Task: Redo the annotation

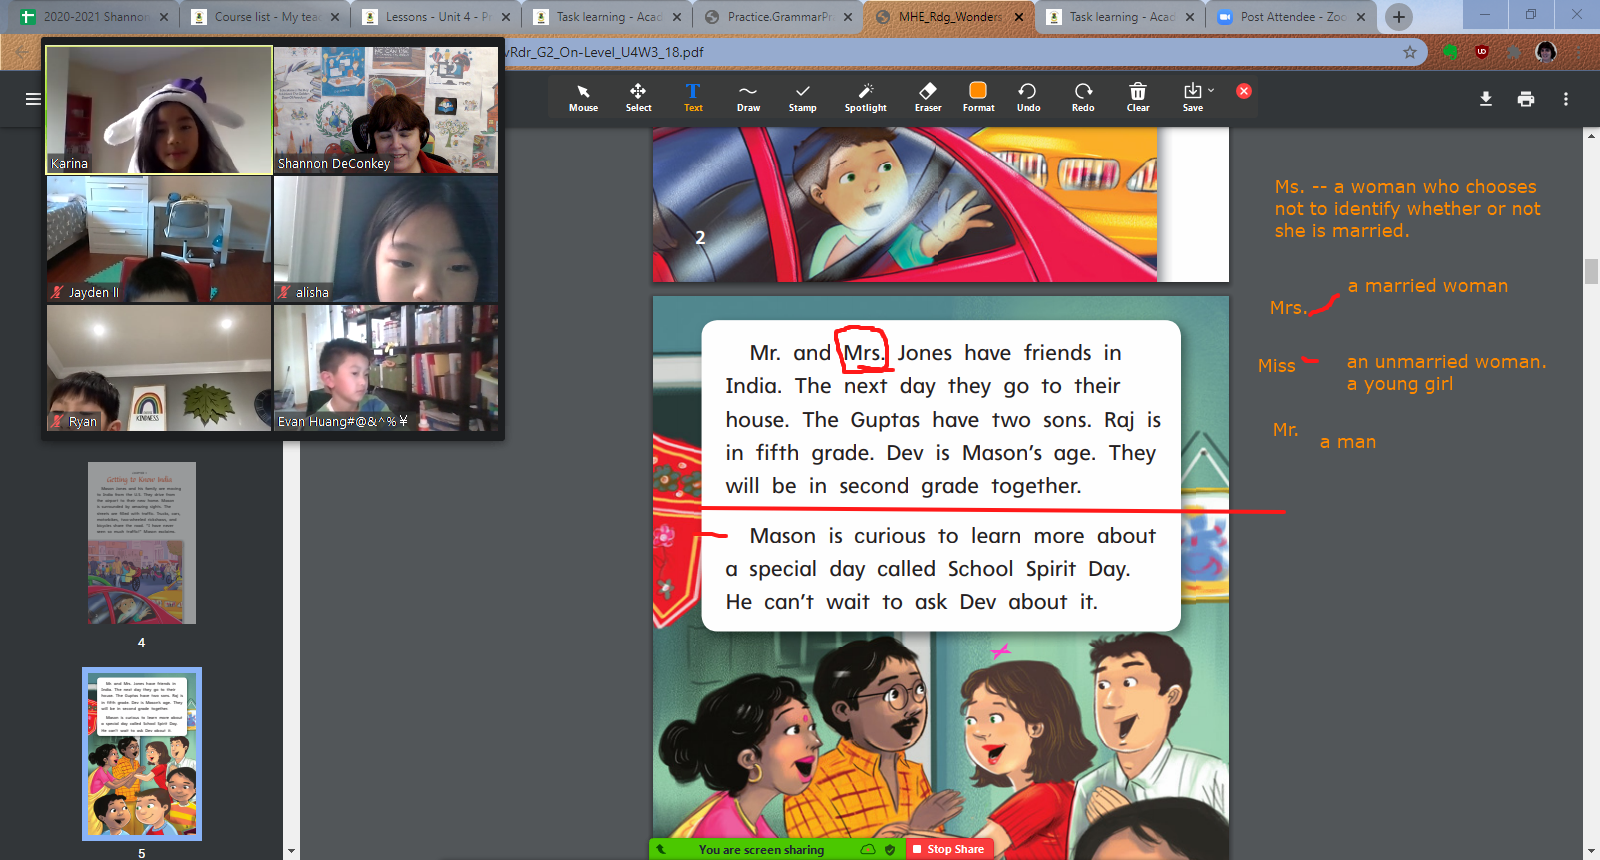Action: click(1083, 97)
